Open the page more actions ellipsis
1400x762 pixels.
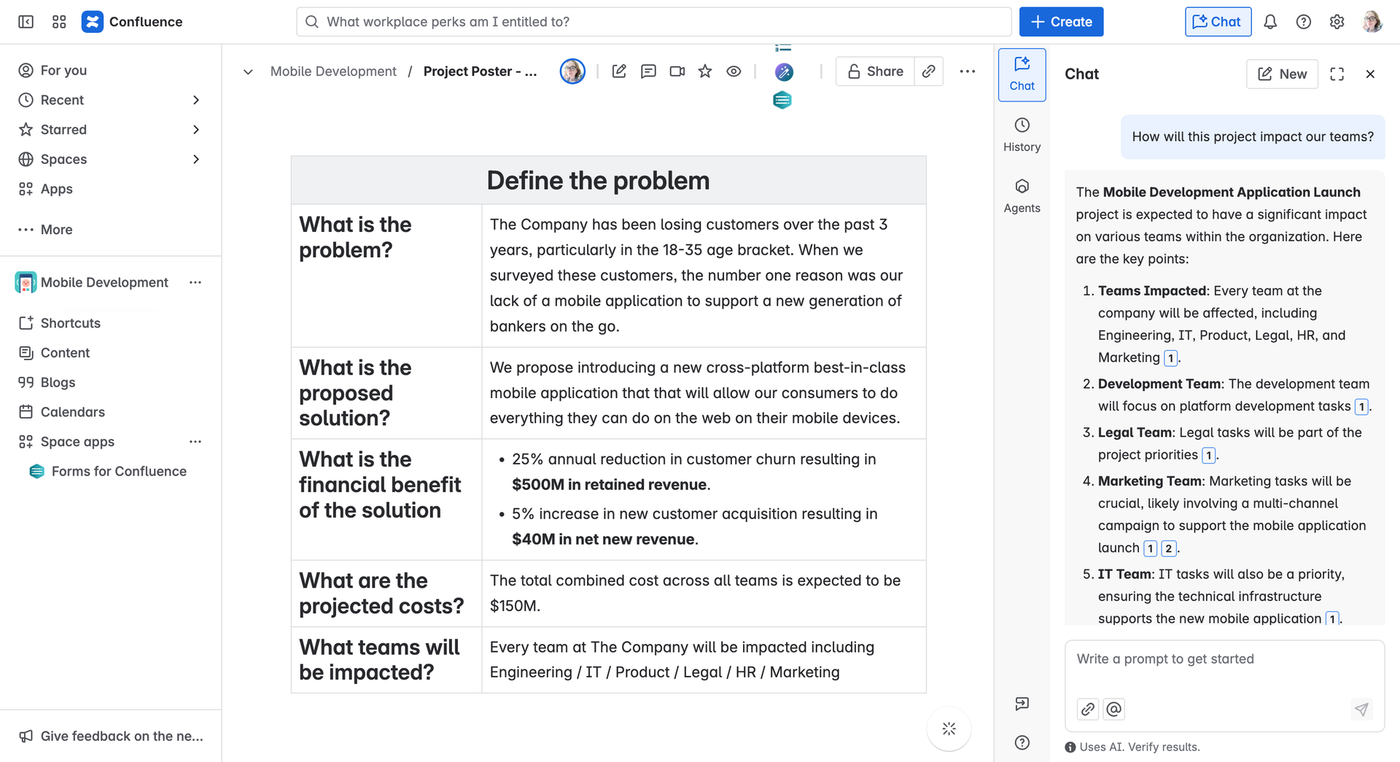click(967, 72)
